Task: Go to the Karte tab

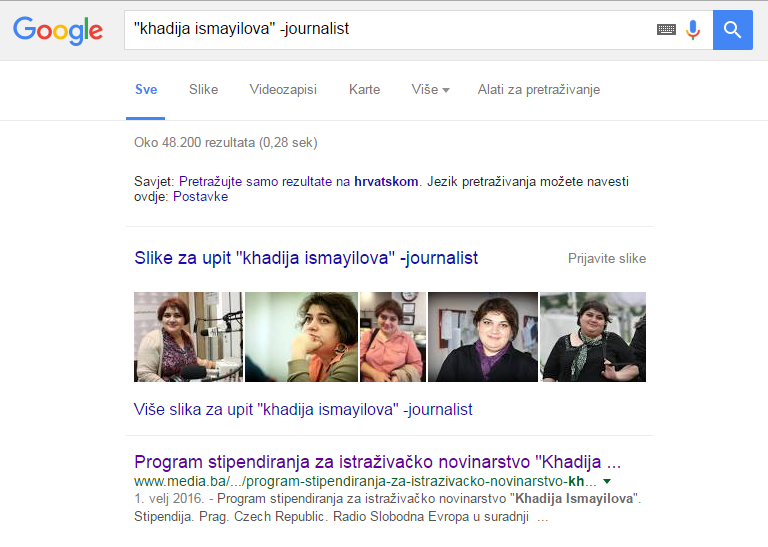Action: pyautogui.click(x=364, y=90)
